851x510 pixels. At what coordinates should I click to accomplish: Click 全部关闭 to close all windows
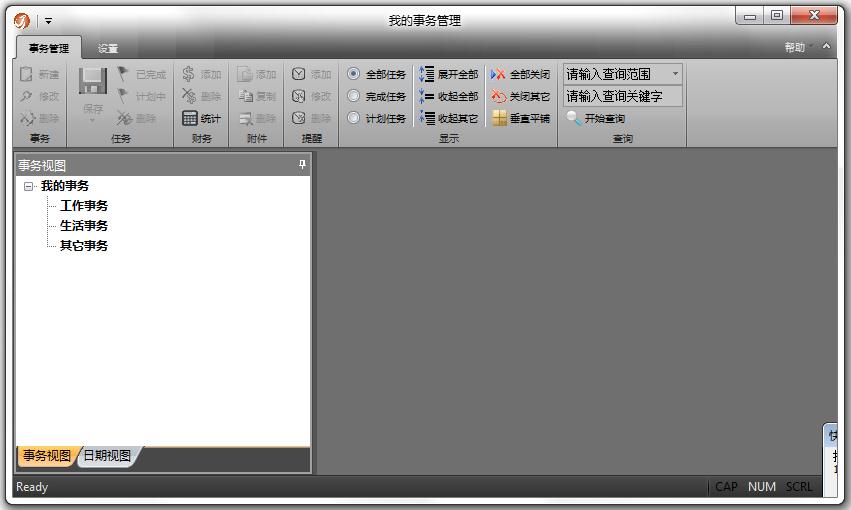click(x=520, y=74)
